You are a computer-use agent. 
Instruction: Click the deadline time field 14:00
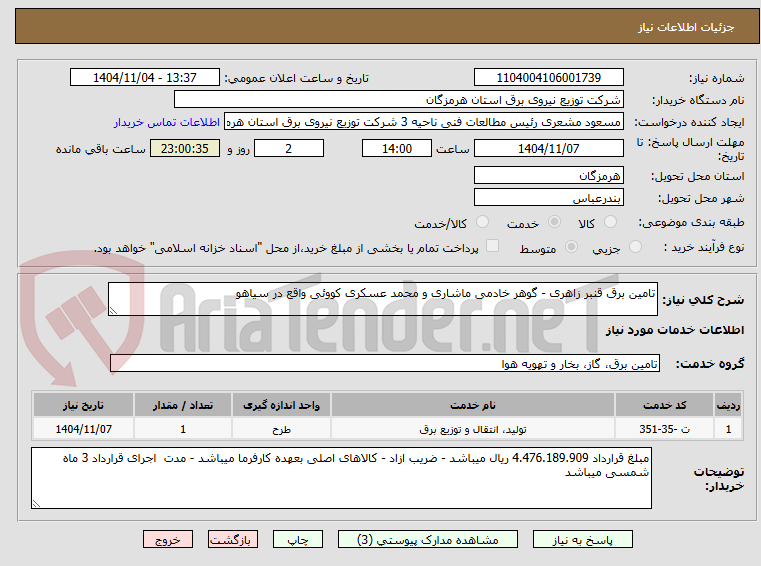(x=397, y=149)
